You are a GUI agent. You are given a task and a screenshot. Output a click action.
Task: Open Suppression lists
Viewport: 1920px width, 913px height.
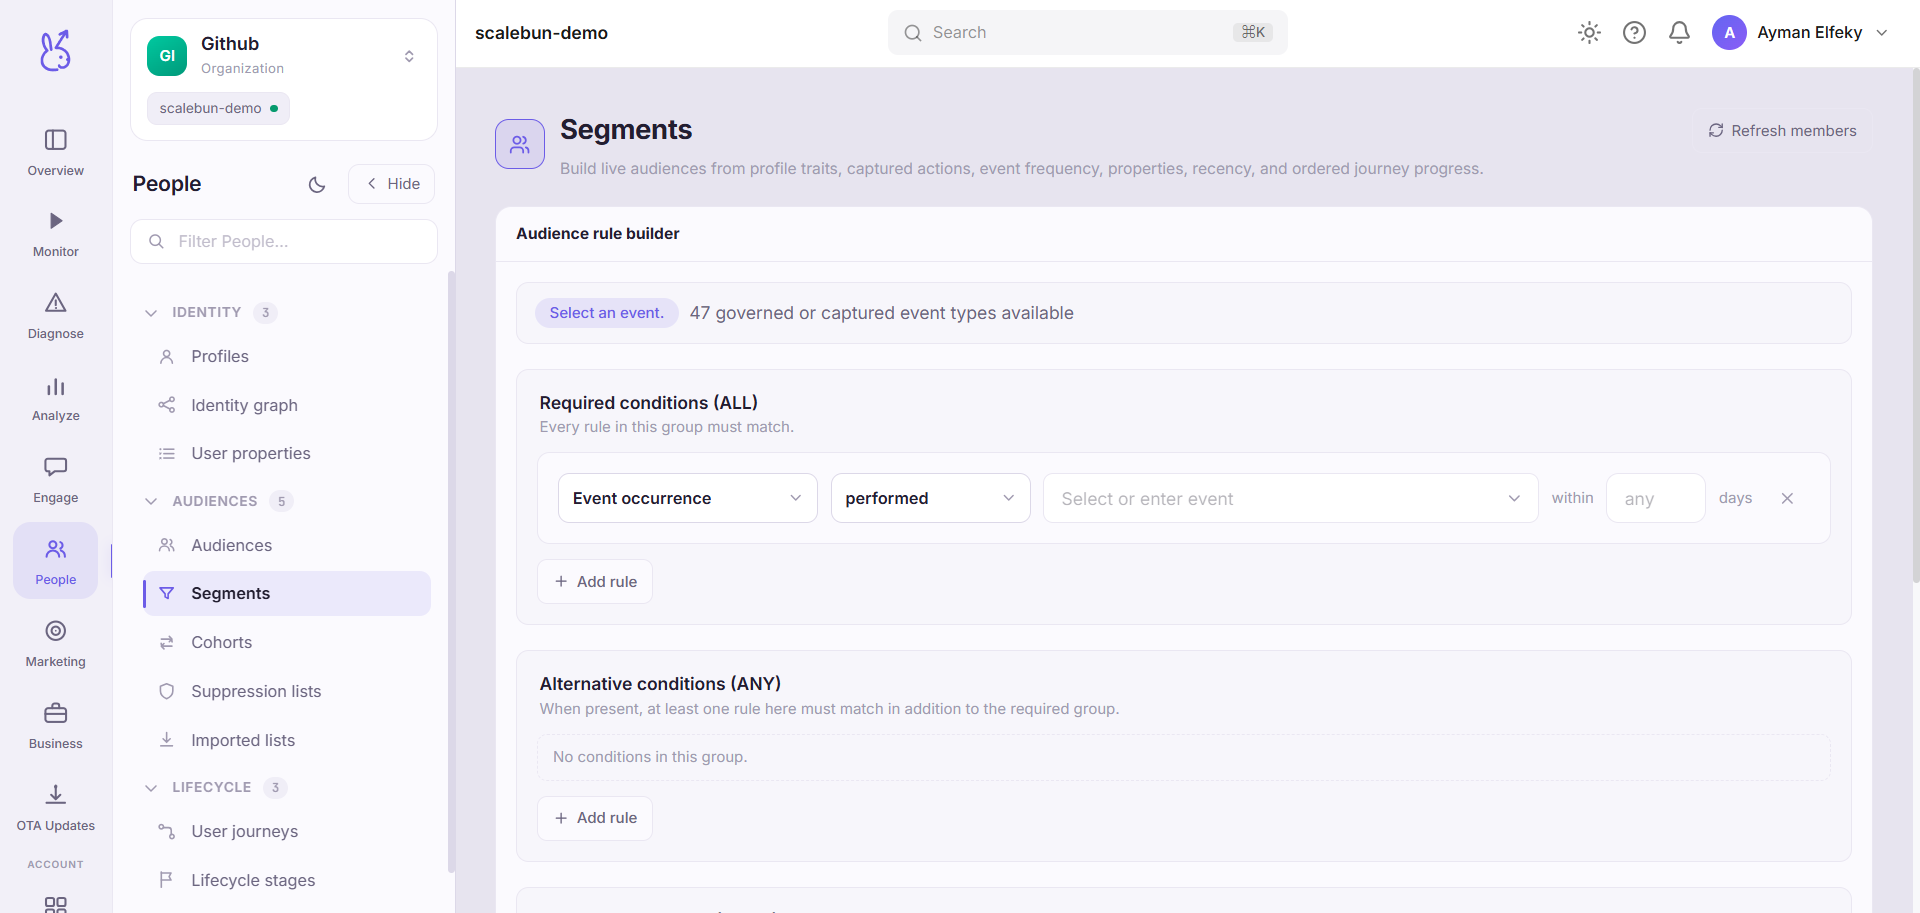click(287, 691)
